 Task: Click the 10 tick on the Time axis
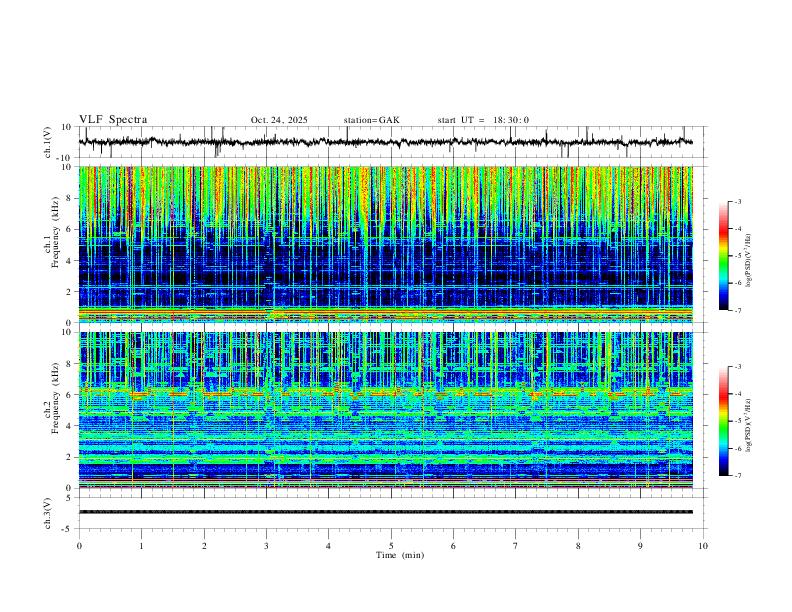click(x=703, y=546)
